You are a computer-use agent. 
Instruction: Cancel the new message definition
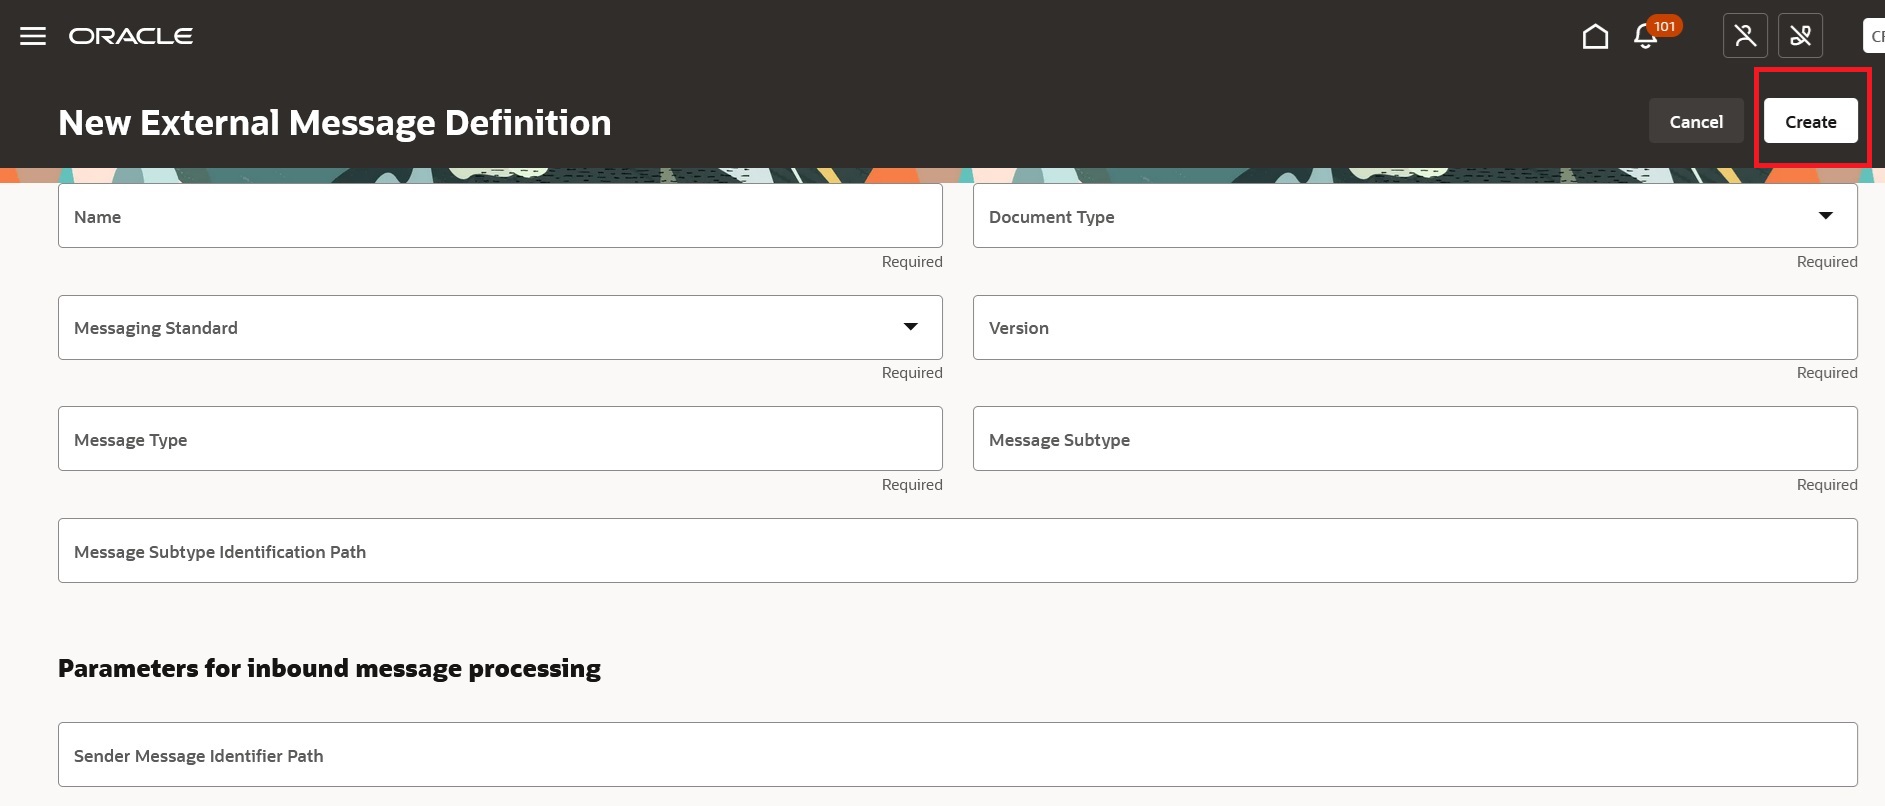1696,121
